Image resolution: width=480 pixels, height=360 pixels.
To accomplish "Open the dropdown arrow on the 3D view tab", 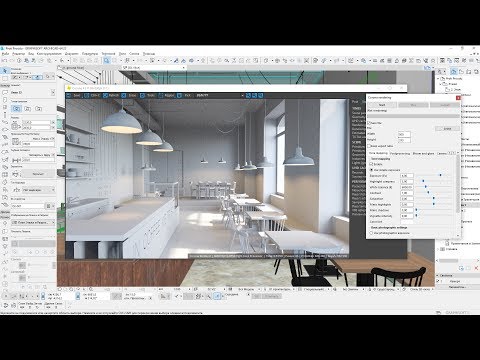I will (184, 67).
